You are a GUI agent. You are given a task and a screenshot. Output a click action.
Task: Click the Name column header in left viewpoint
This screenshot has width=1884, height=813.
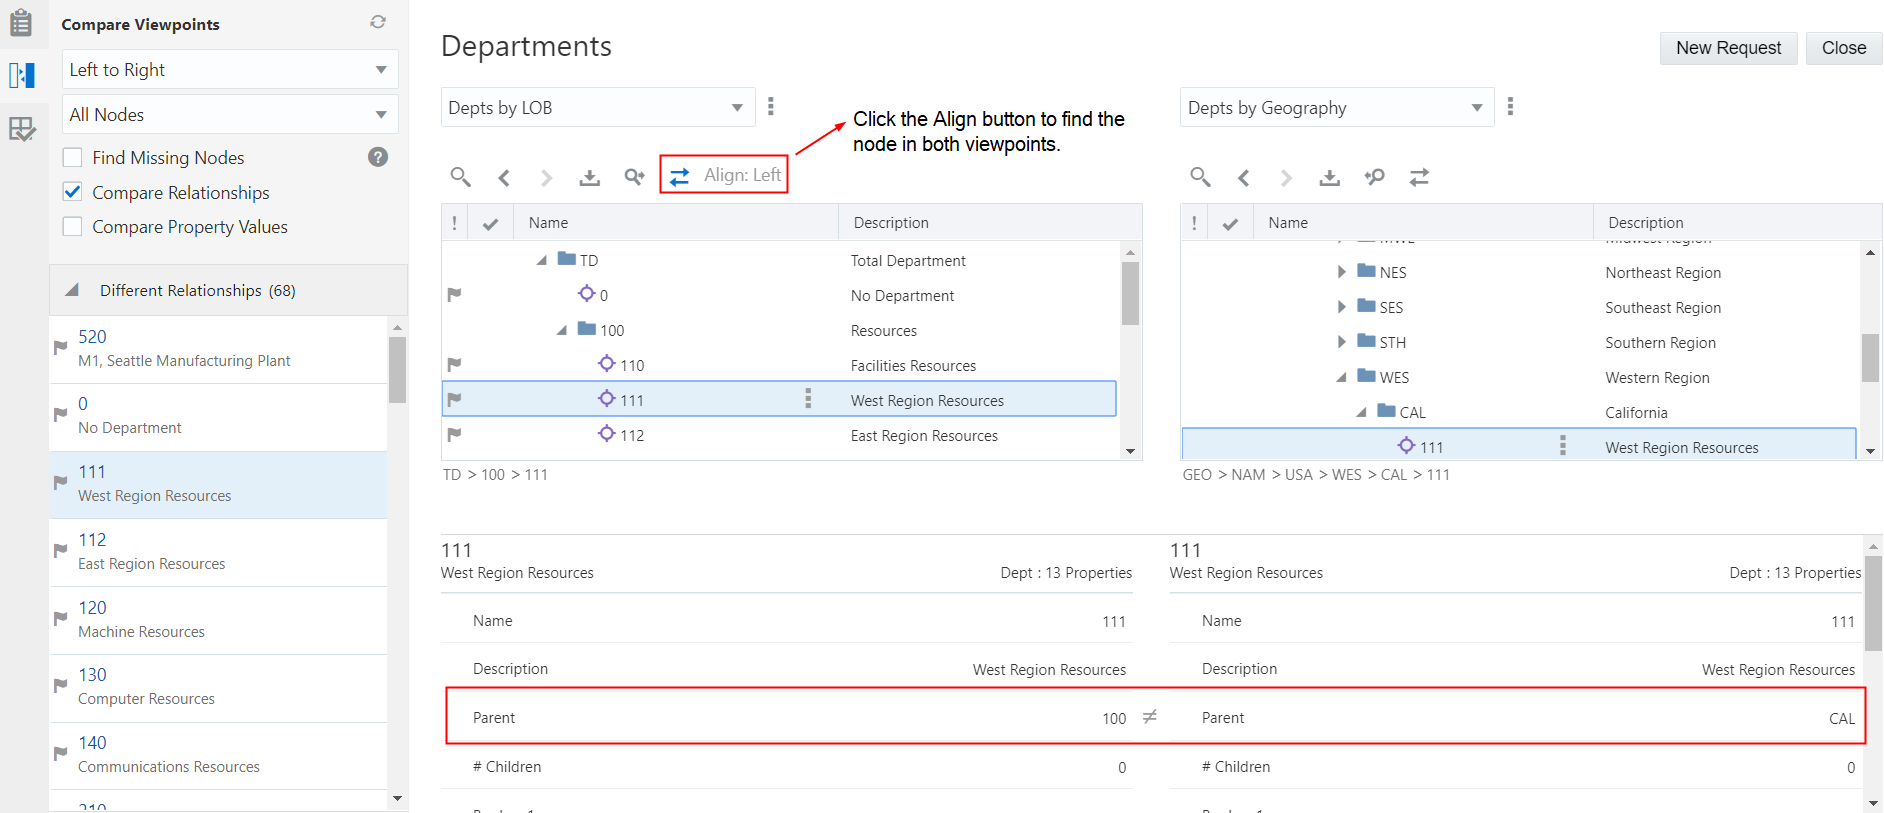(x=676, y=223)
